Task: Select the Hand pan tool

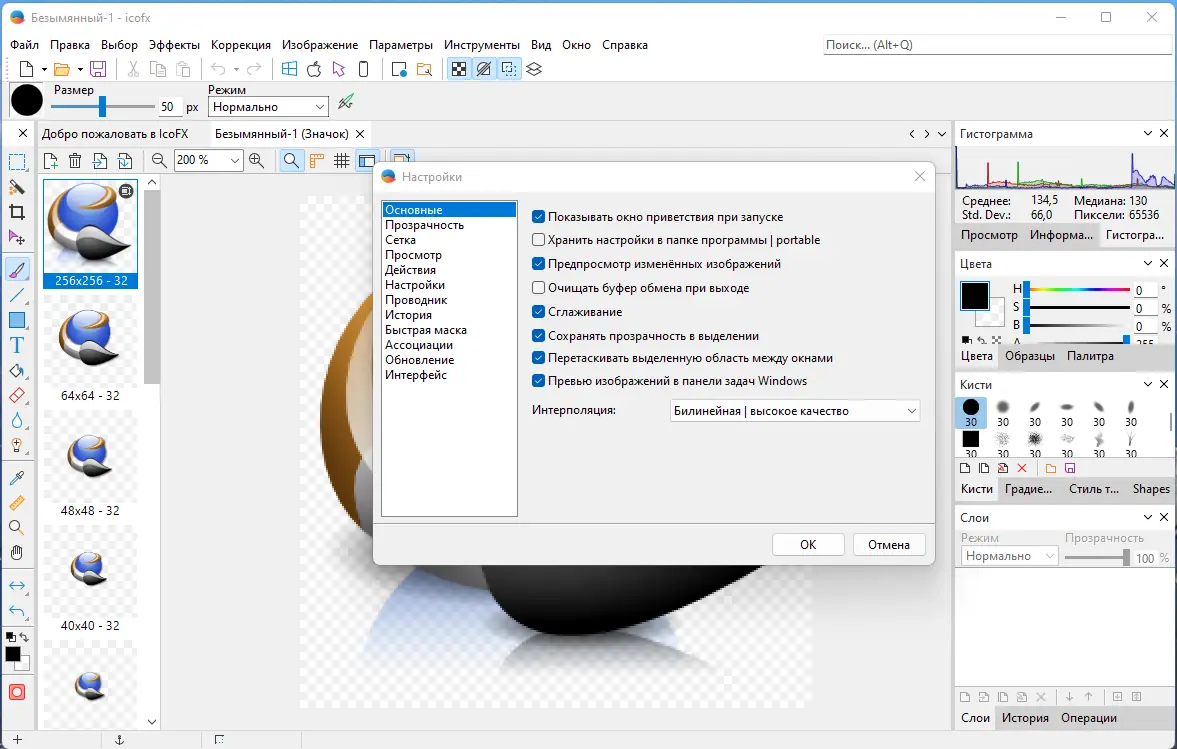Action: click(x=17, y=552)
